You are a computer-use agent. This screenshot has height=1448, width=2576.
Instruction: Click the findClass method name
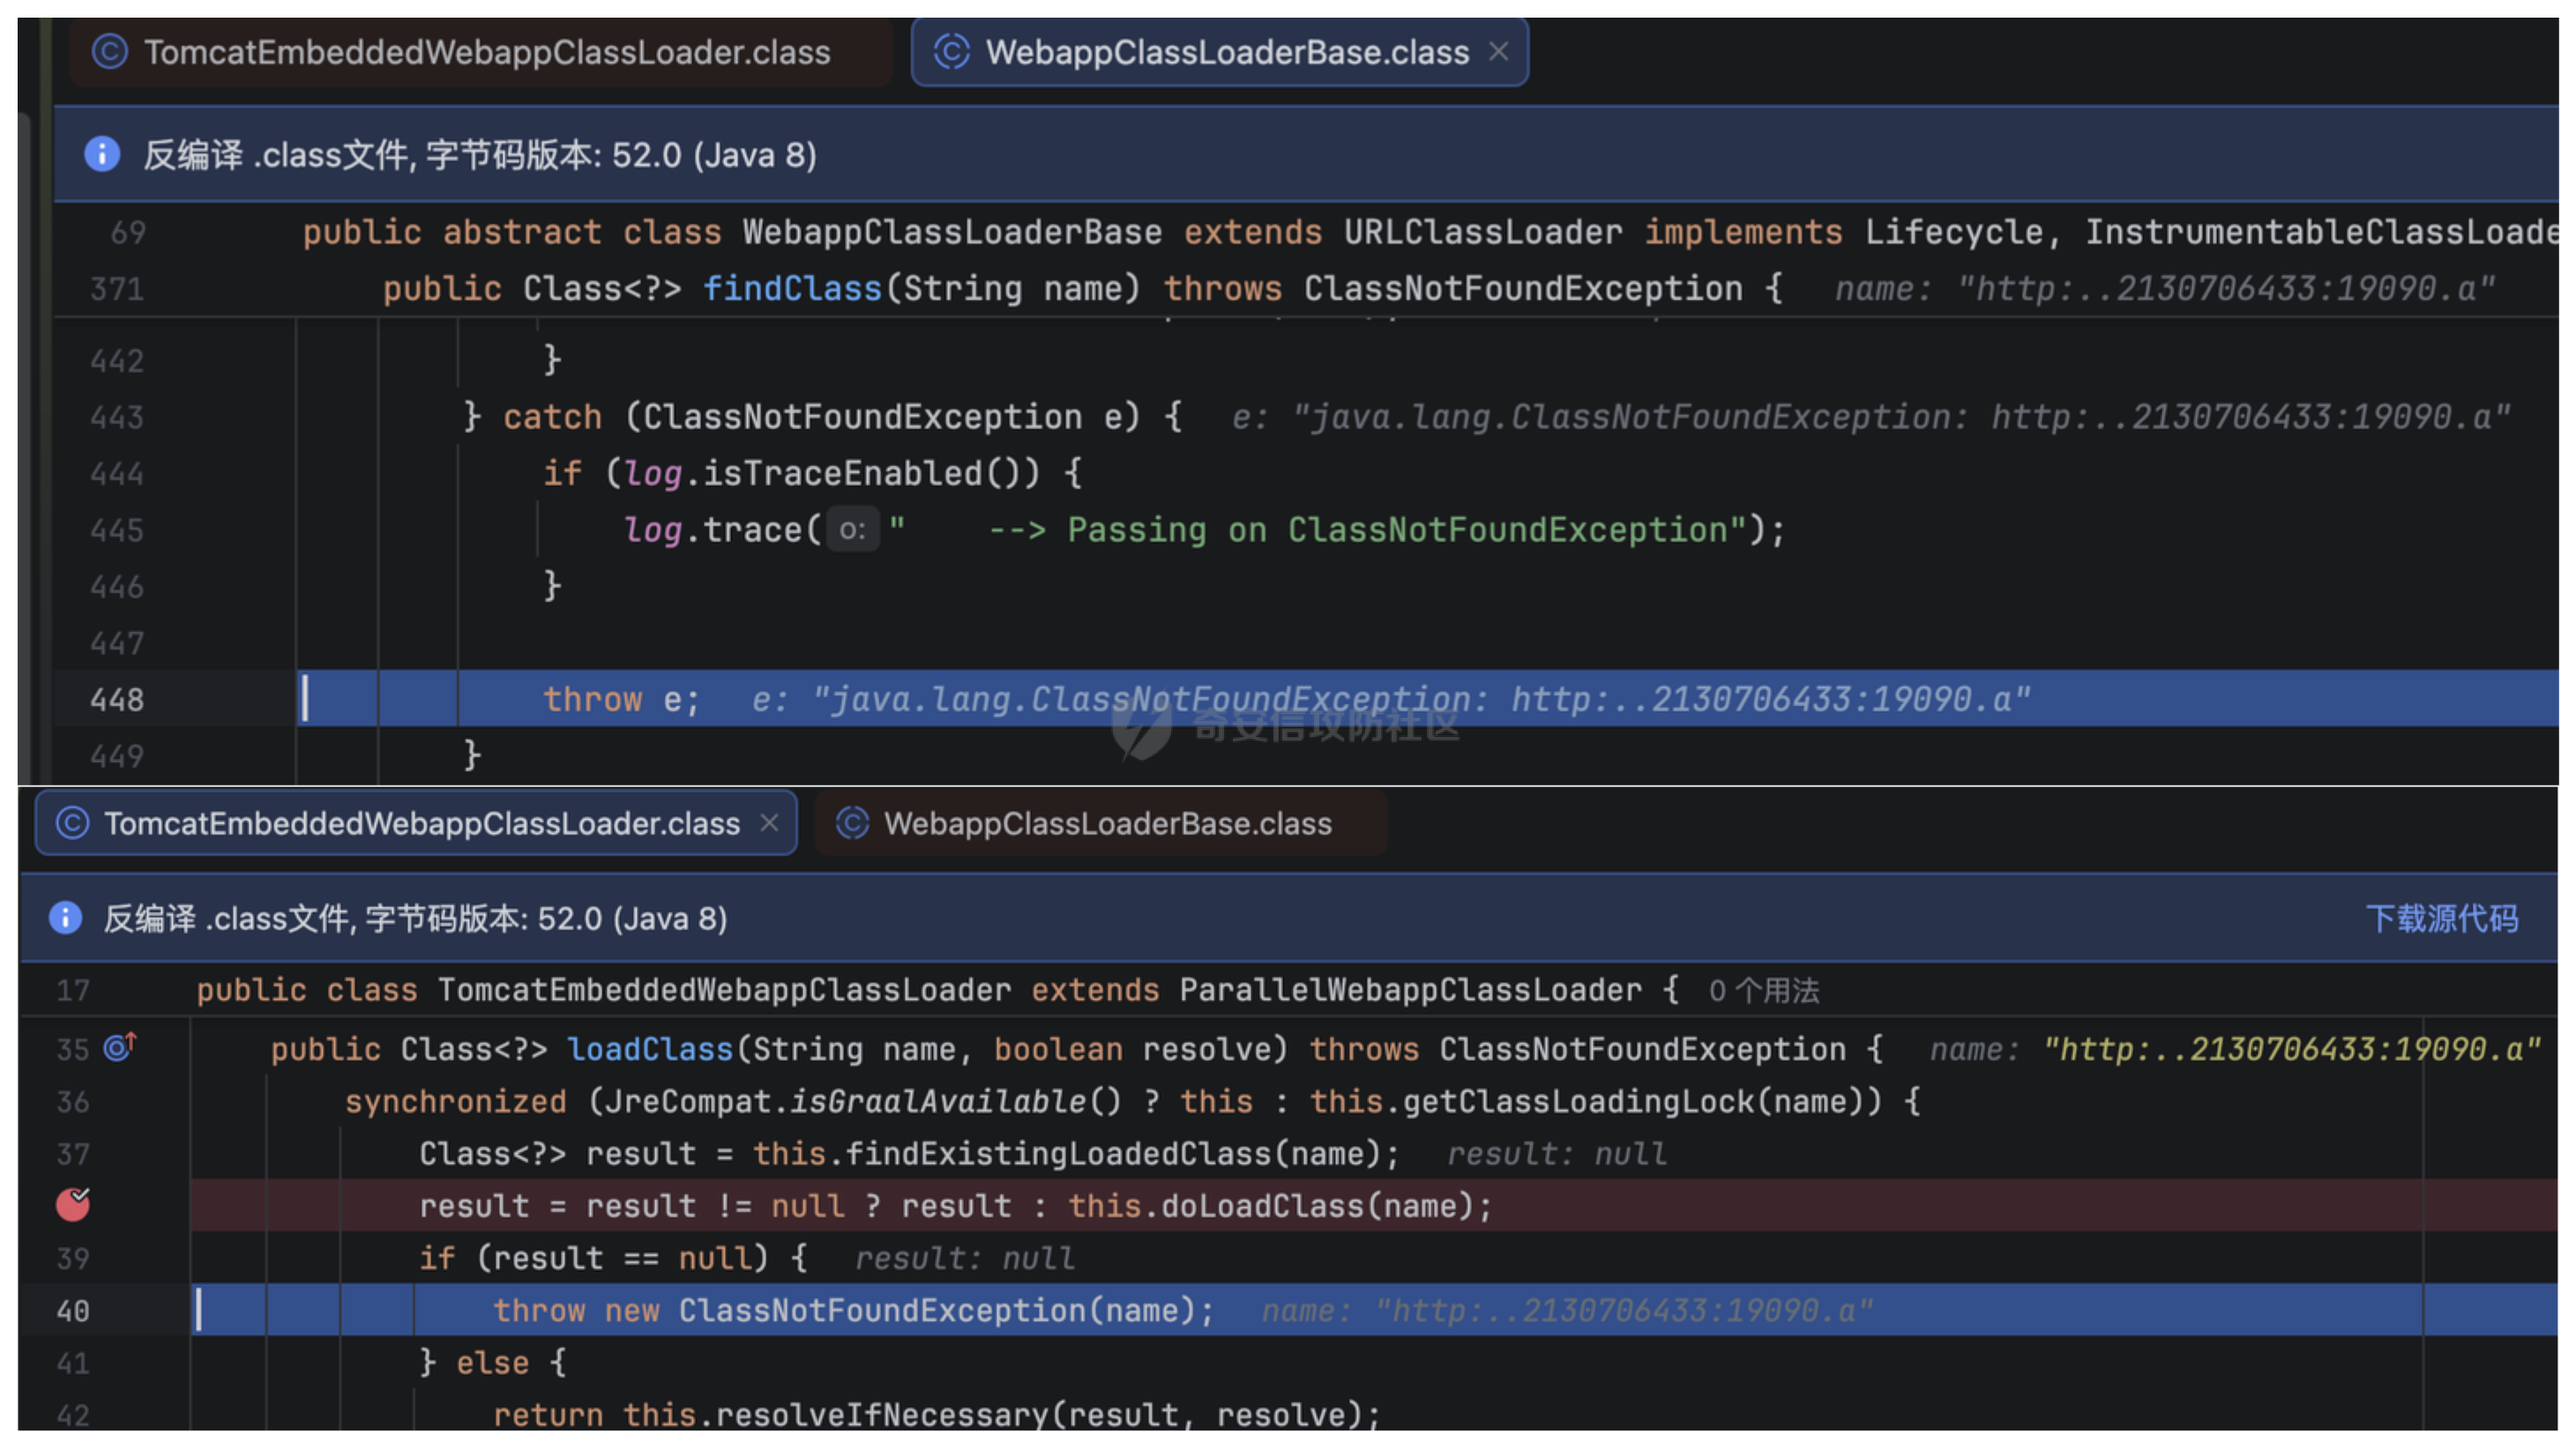(x=792, y=288)
